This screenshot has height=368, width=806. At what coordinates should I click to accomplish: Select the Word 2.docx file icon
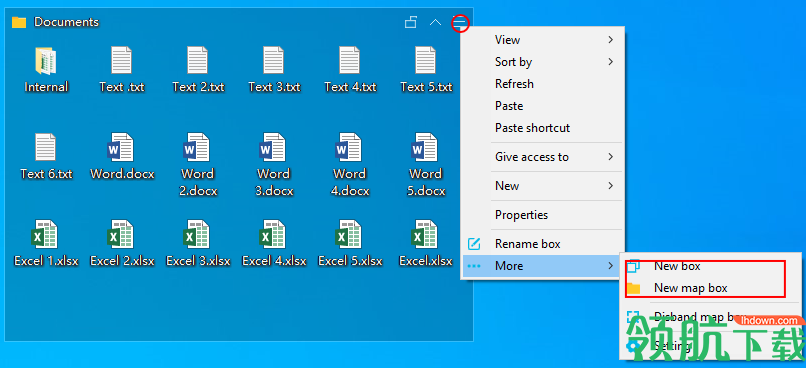pos(197,147)
